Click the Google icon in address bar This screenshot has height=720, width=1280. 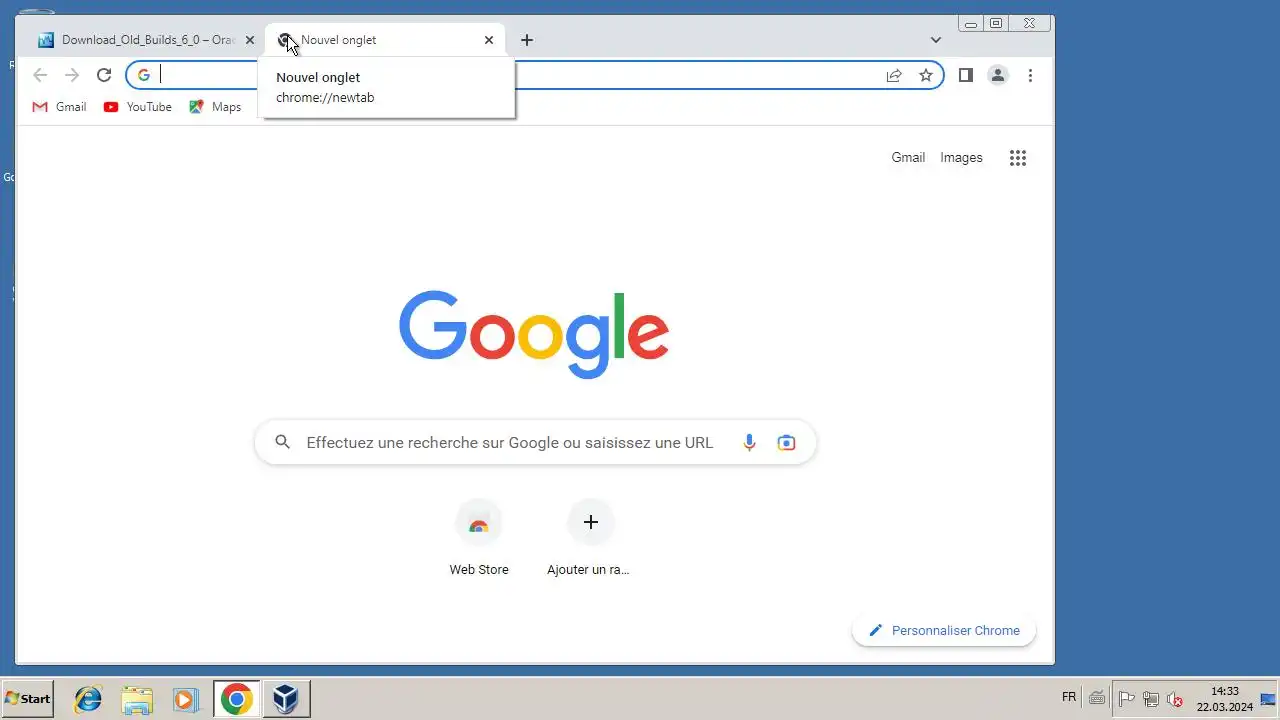pyautogui.click(x=144, y=75)
